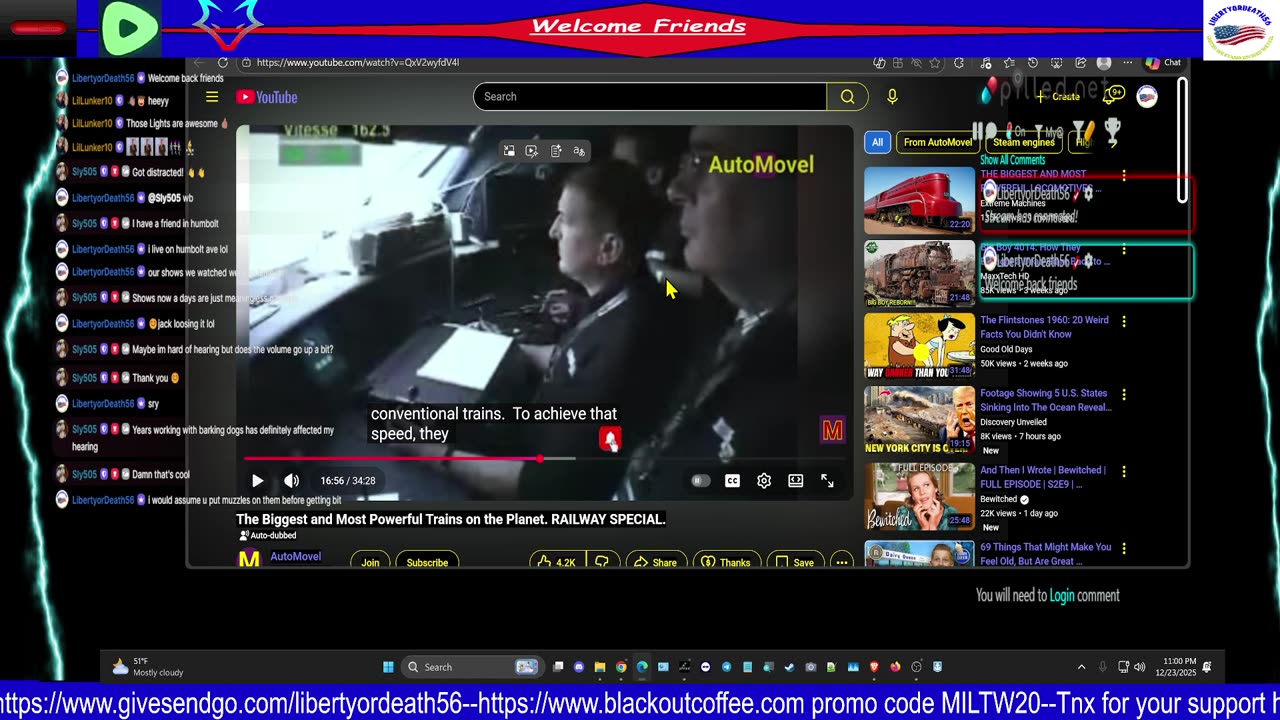The width and height of the screenshot is (1280, 720).
Task: Play the YouTube video
Action: coord(257,481)
